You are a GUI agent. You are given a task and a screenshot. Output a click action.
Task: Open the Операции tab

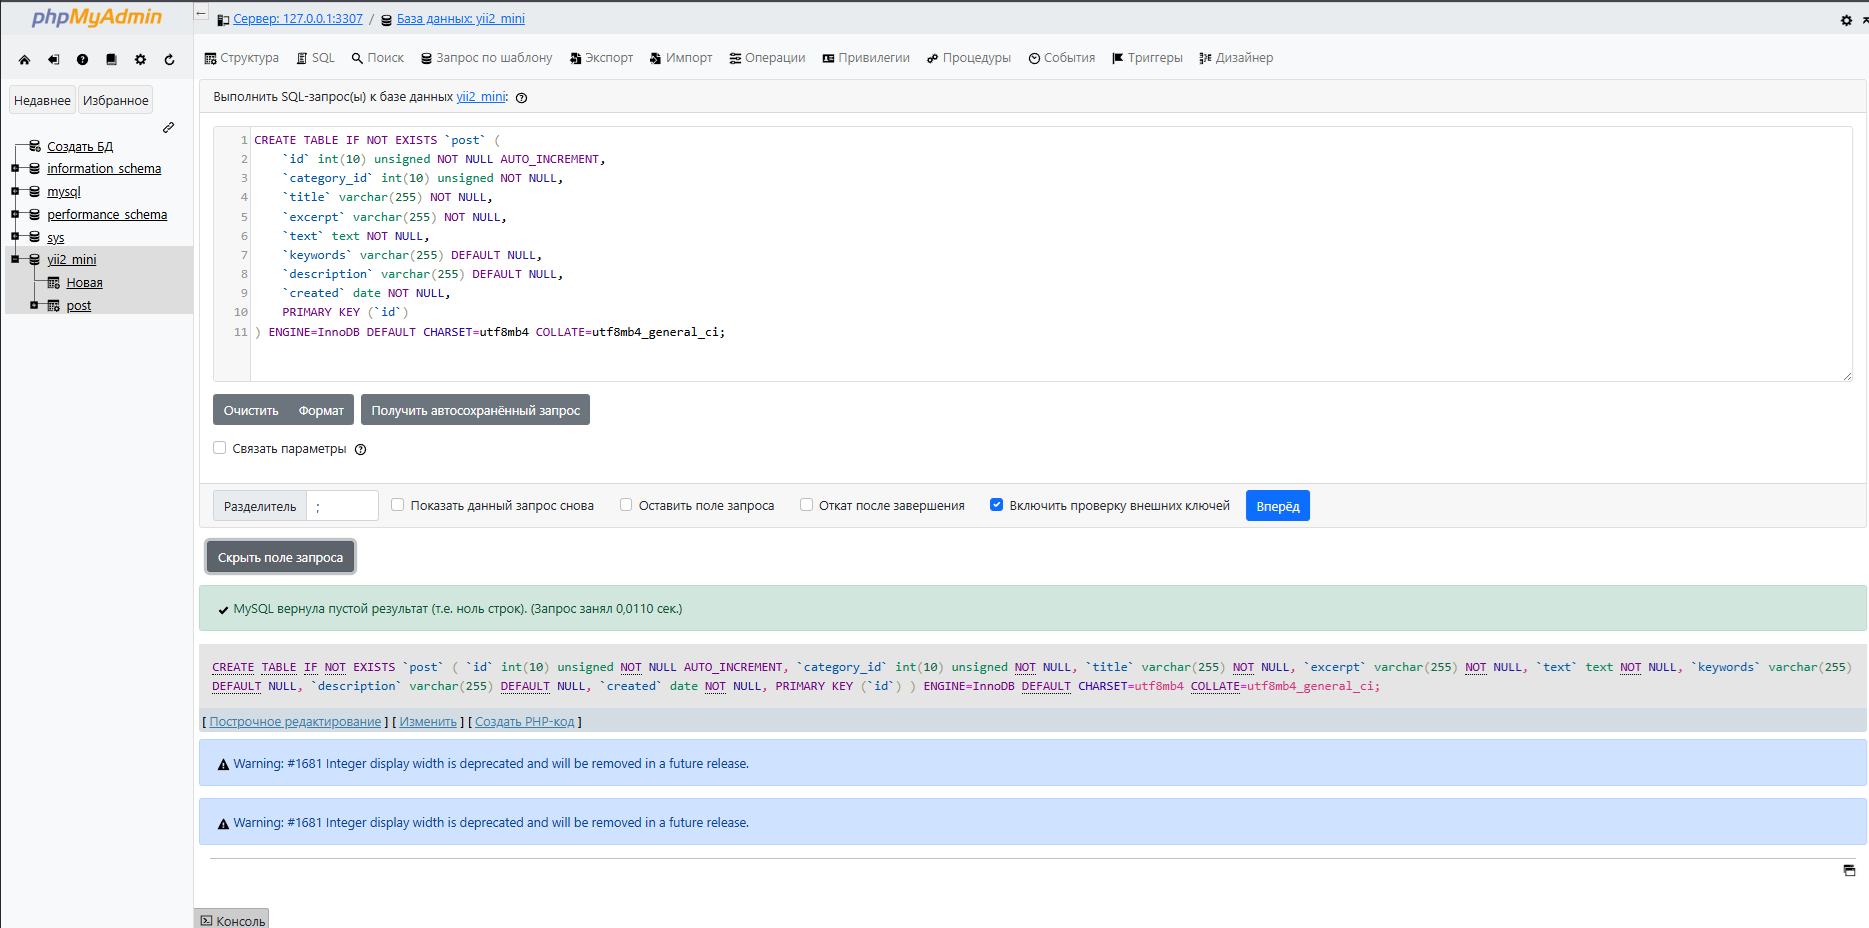point(767,58)
